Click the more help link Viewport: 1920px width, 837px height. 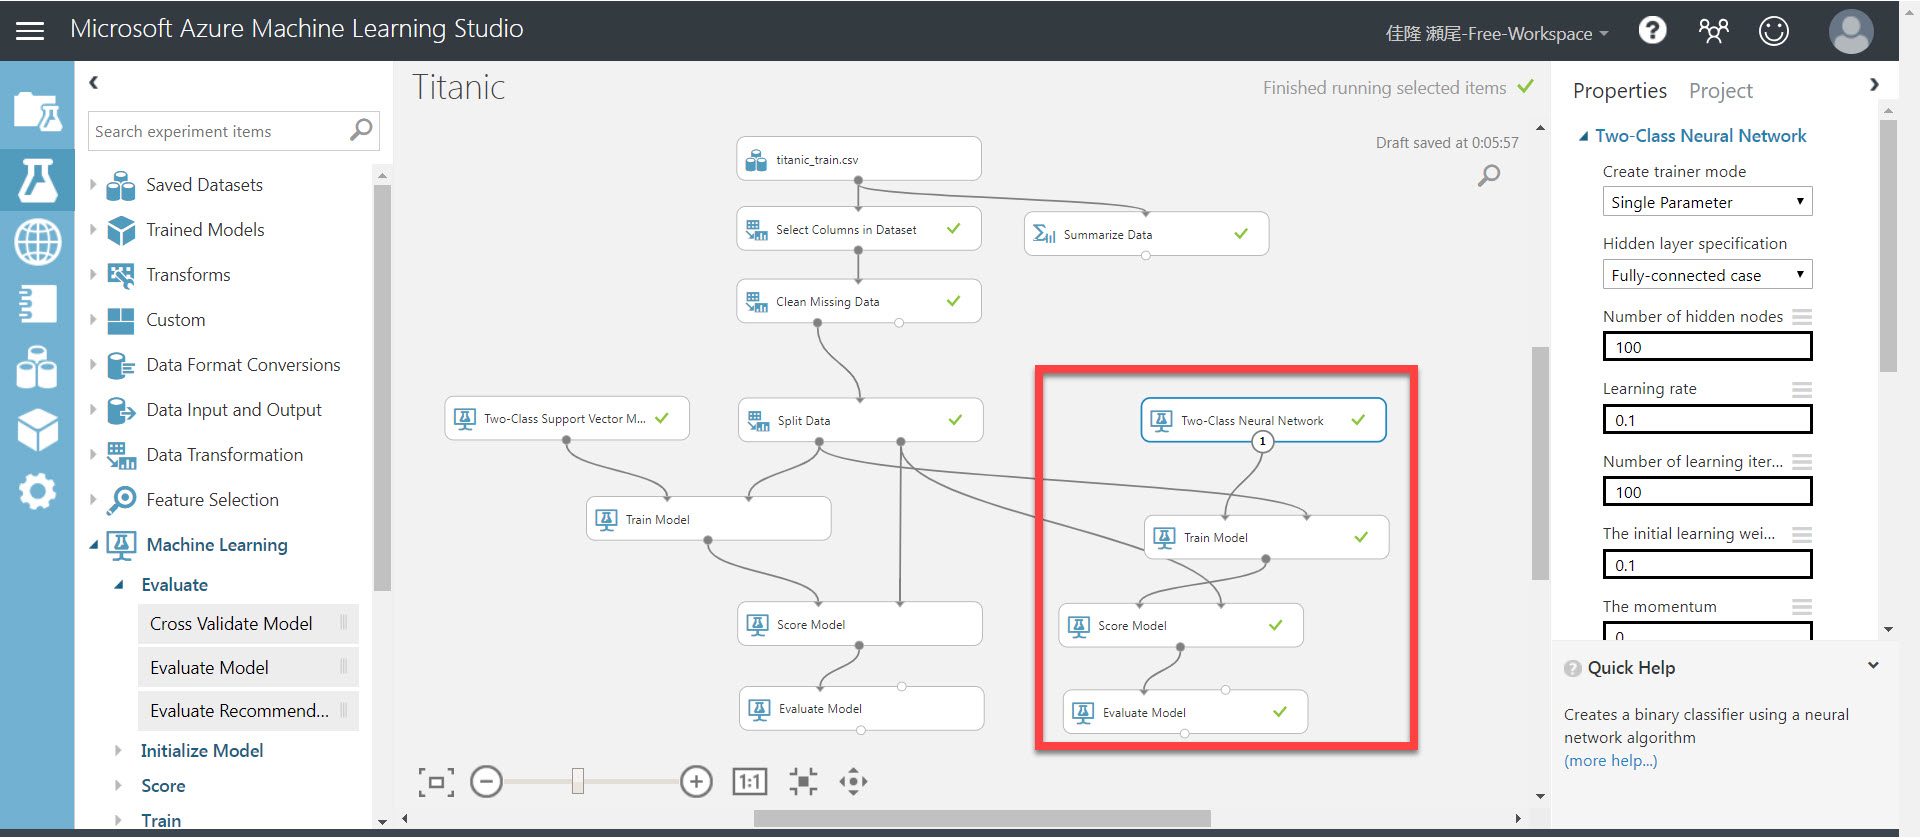[x=1610, y=761]
